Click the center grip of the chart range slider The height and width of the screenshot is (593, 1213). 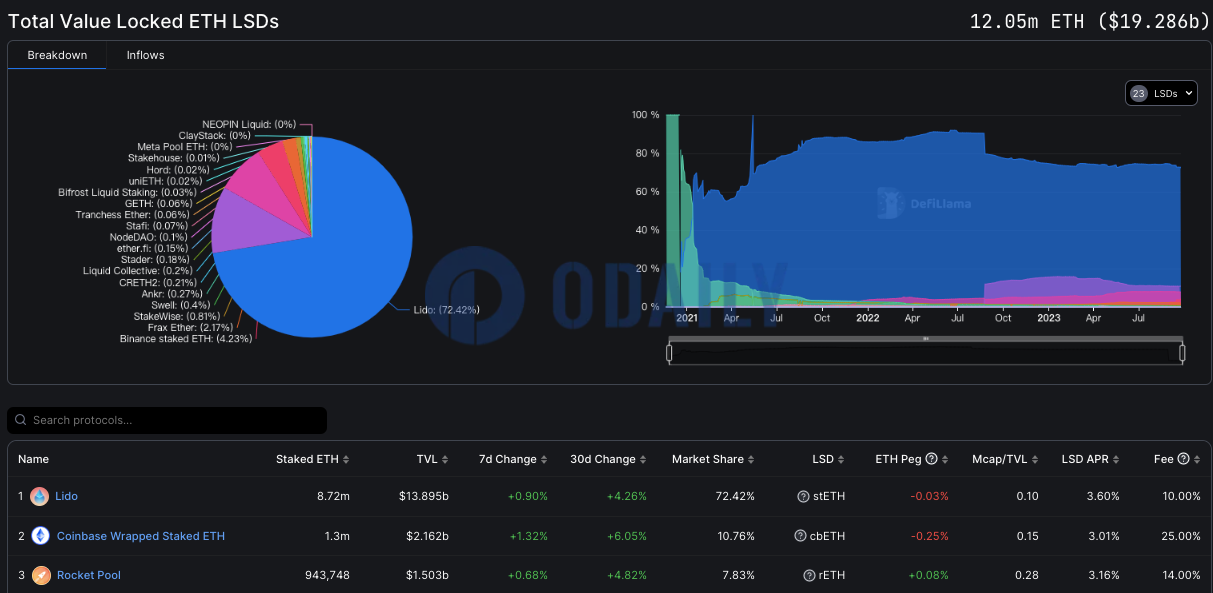(926, 339)
